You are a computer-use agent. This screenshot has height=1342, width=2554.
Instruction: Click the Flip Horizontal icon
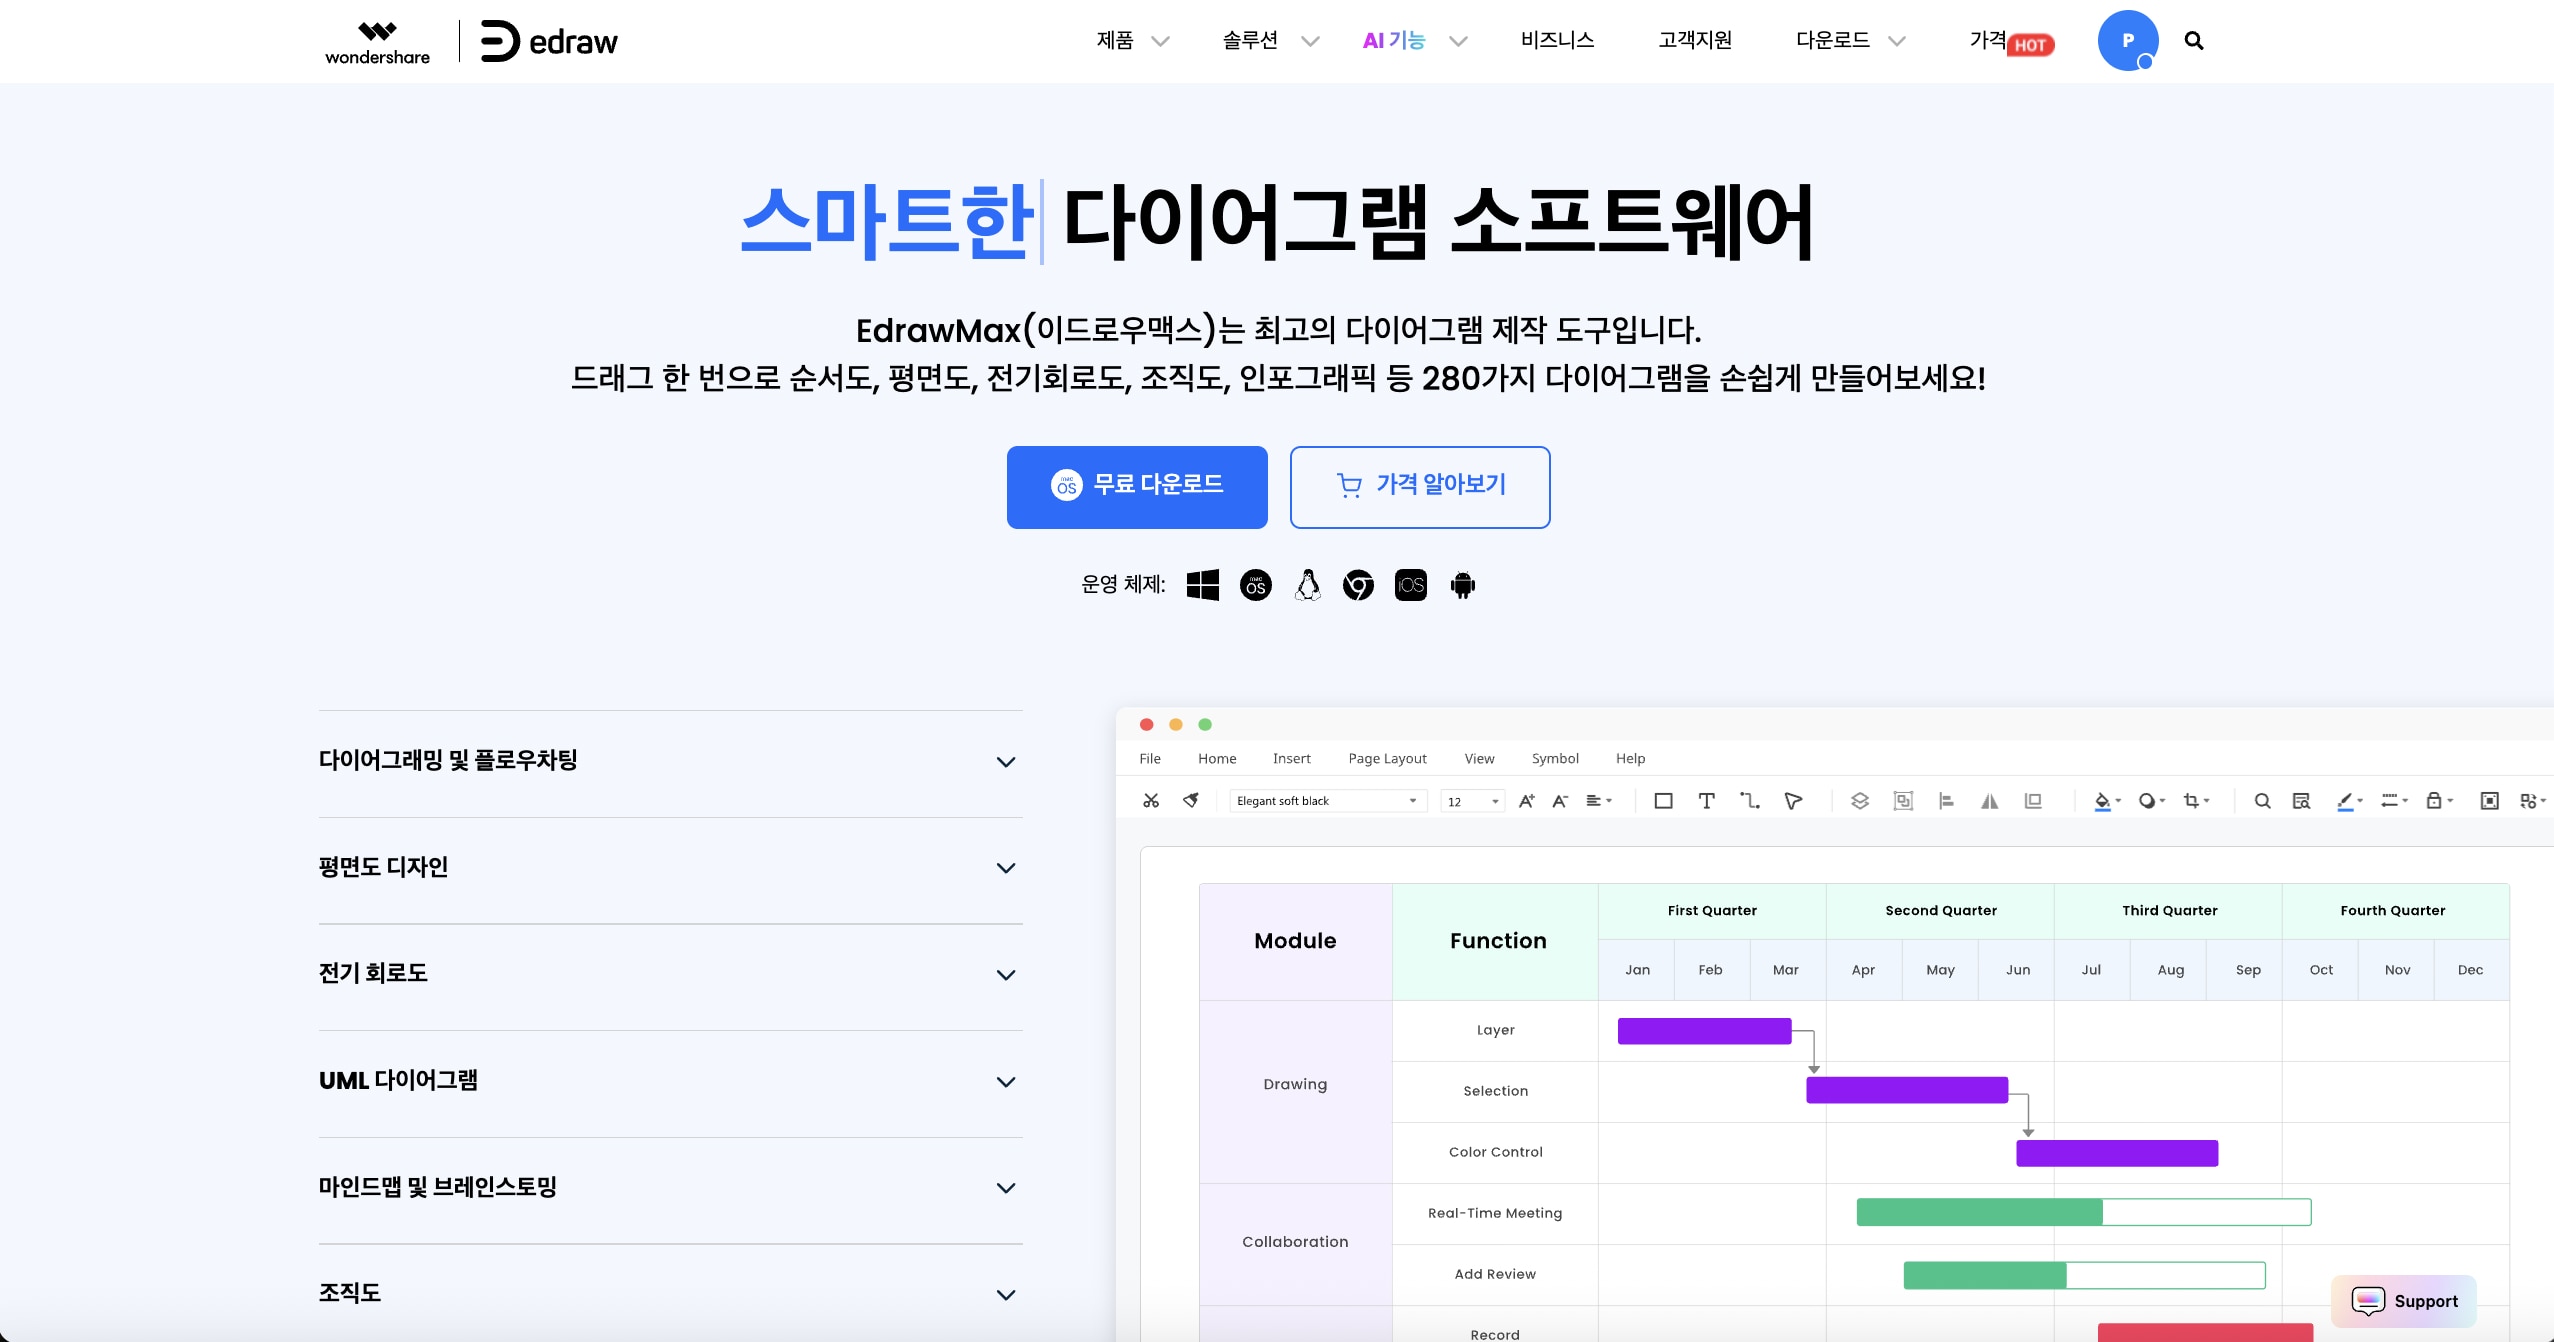point(1990,800)
